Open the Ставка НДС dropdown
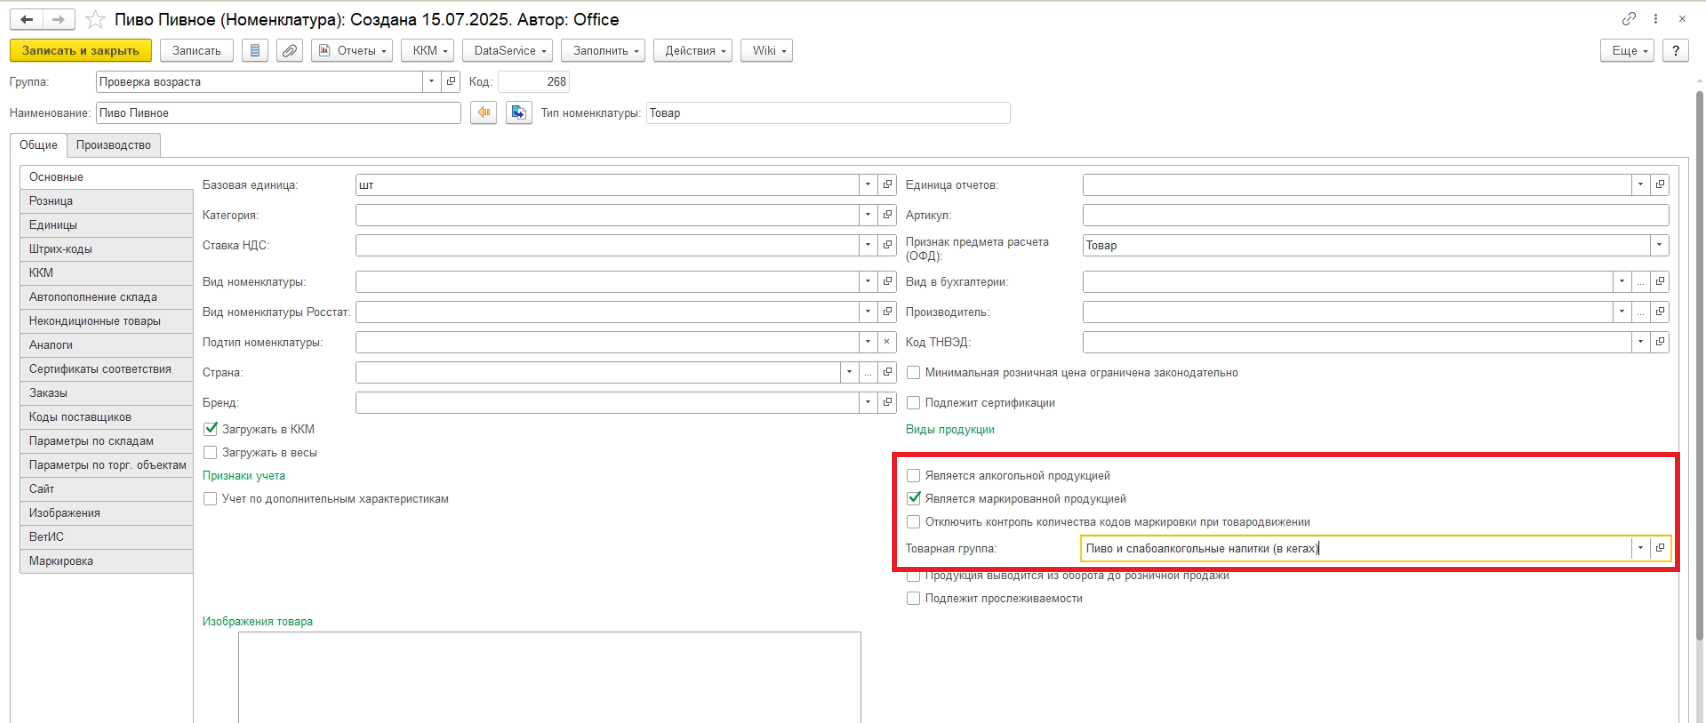This screenshot has width=1706, height=723. pyautogui.click(x=867, y=245)
